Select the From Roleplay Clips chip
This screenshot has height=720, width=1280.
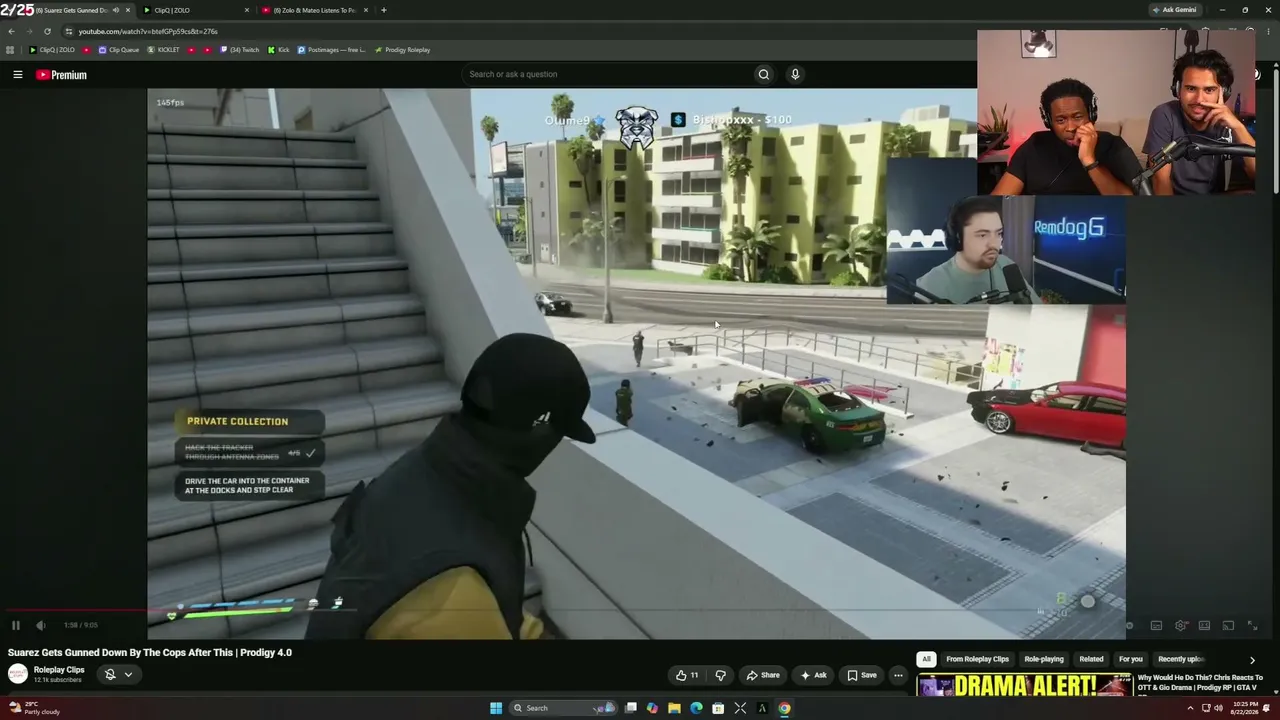(x=977, y=659)
